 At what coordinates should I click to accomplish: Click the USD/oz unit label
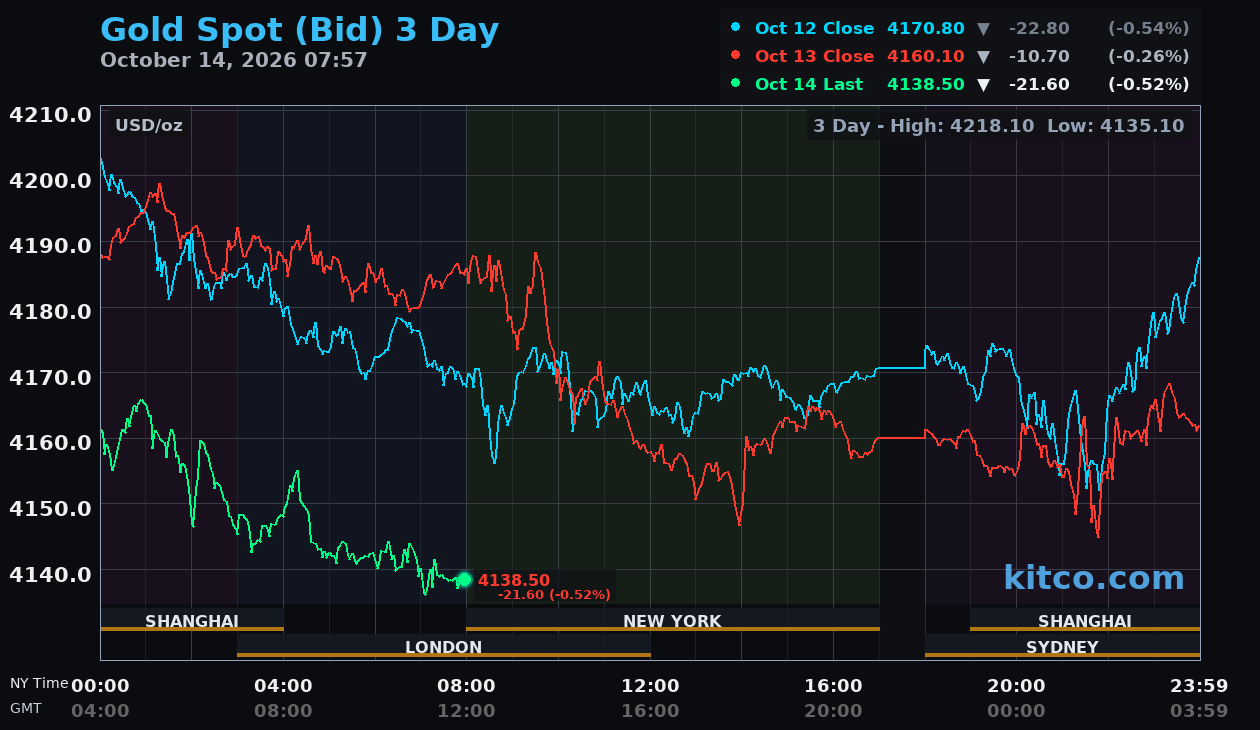(149, 125)
